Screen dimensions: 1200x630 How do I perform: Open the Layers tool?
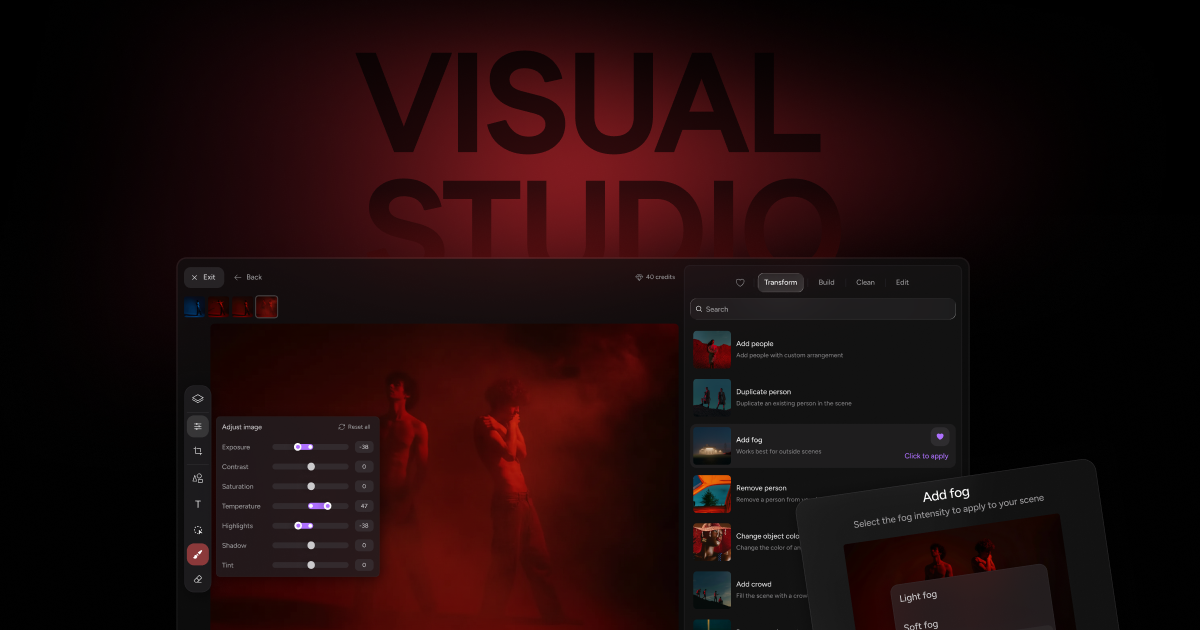tap(198, 399)
